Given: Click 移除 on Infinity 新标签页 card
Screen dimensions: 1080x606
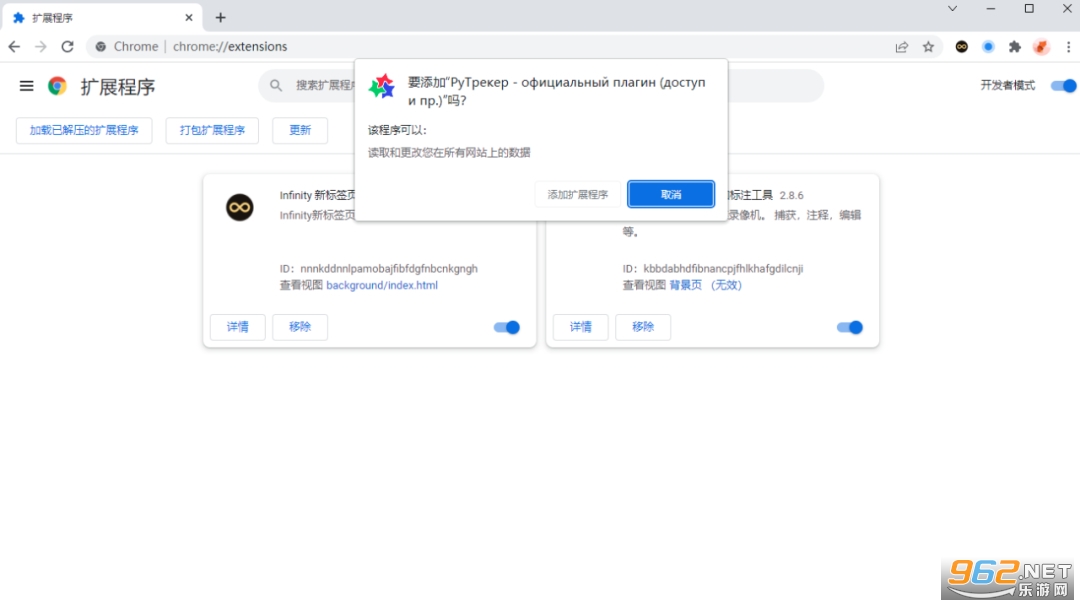Looking at the screenshot, I should [x=300, y=327].
